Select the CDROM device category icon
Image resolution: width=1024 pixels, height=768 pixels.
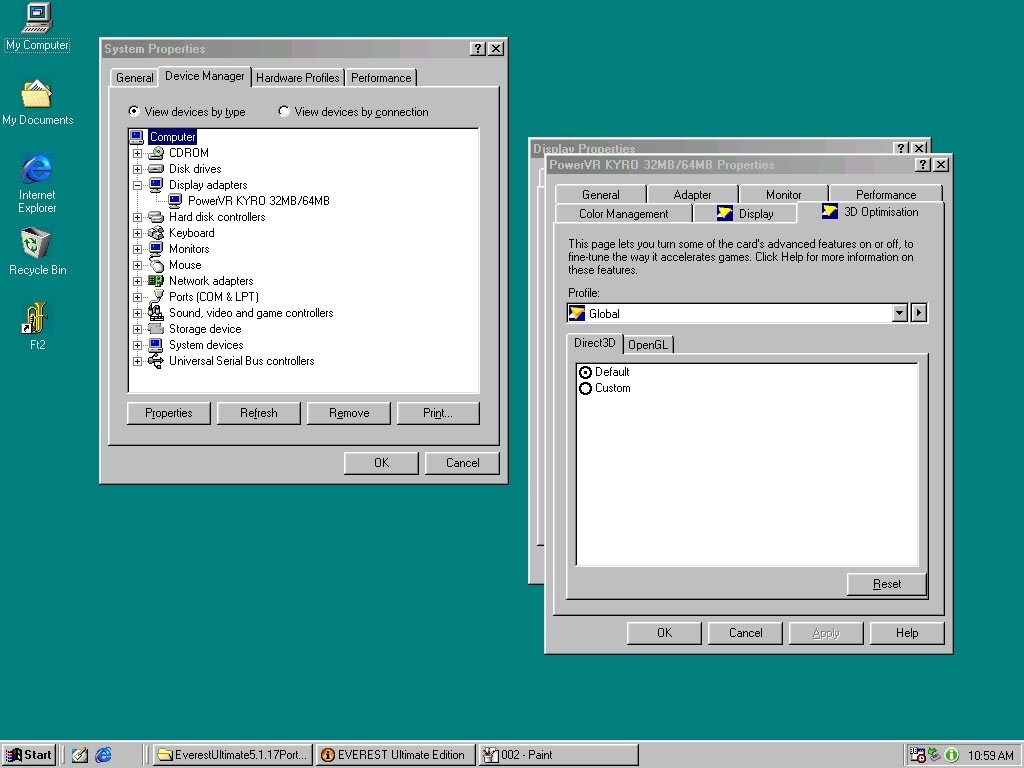click(x=155, y=153)
